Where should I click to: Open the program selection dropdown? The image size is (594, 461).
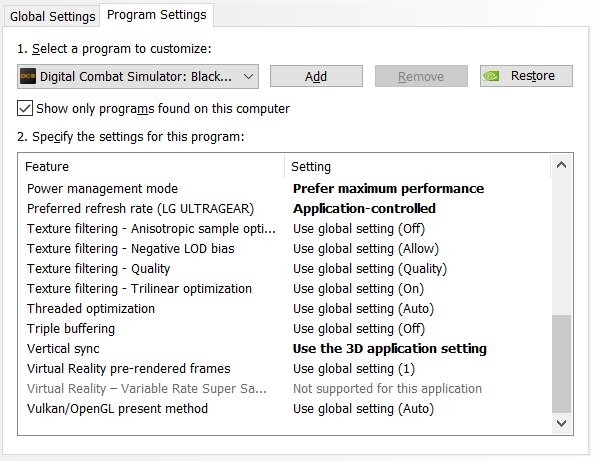coord(138,77)
